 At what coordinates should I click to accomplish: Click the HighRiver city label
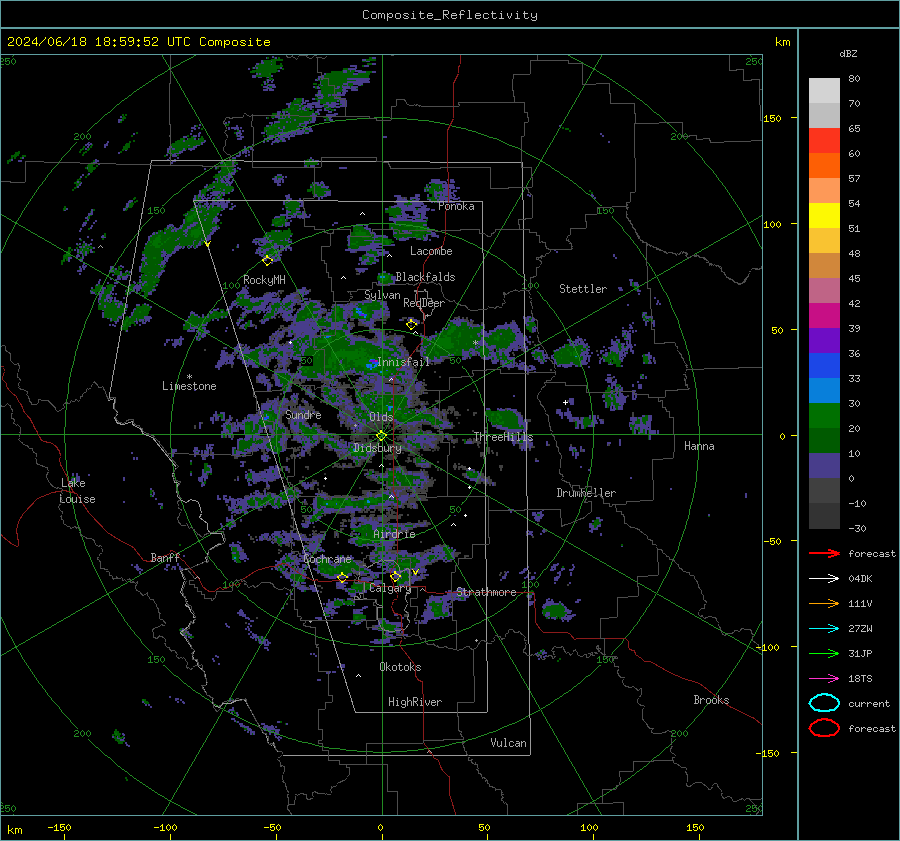tap(415, 702)
